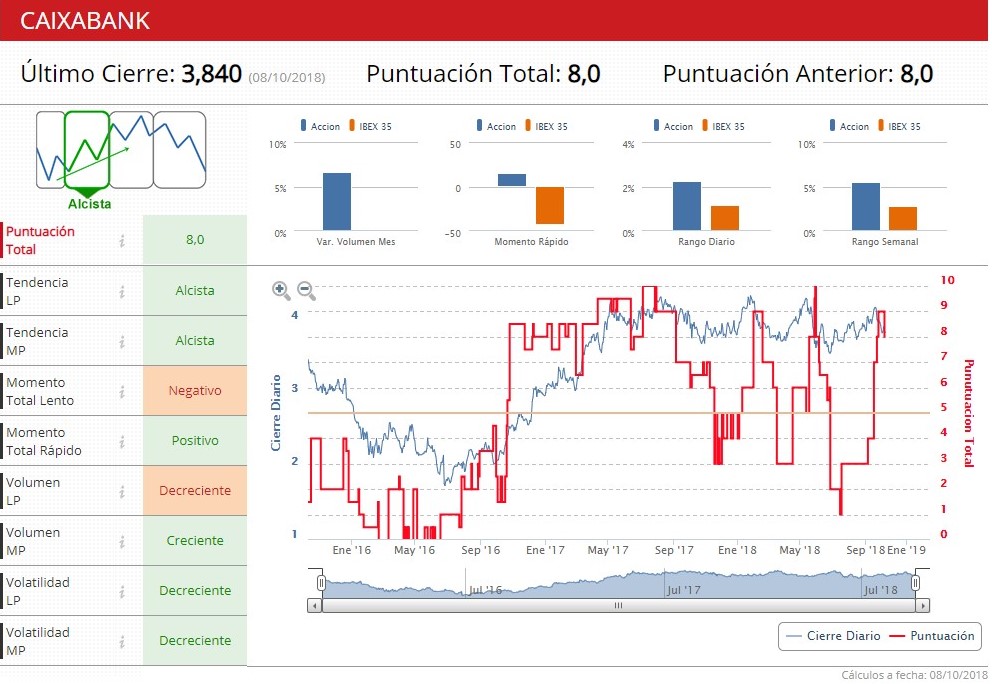Click the orange IBEX 35 bar in Momento Rápido
This screenshot has height=684, width=992.
550,206
